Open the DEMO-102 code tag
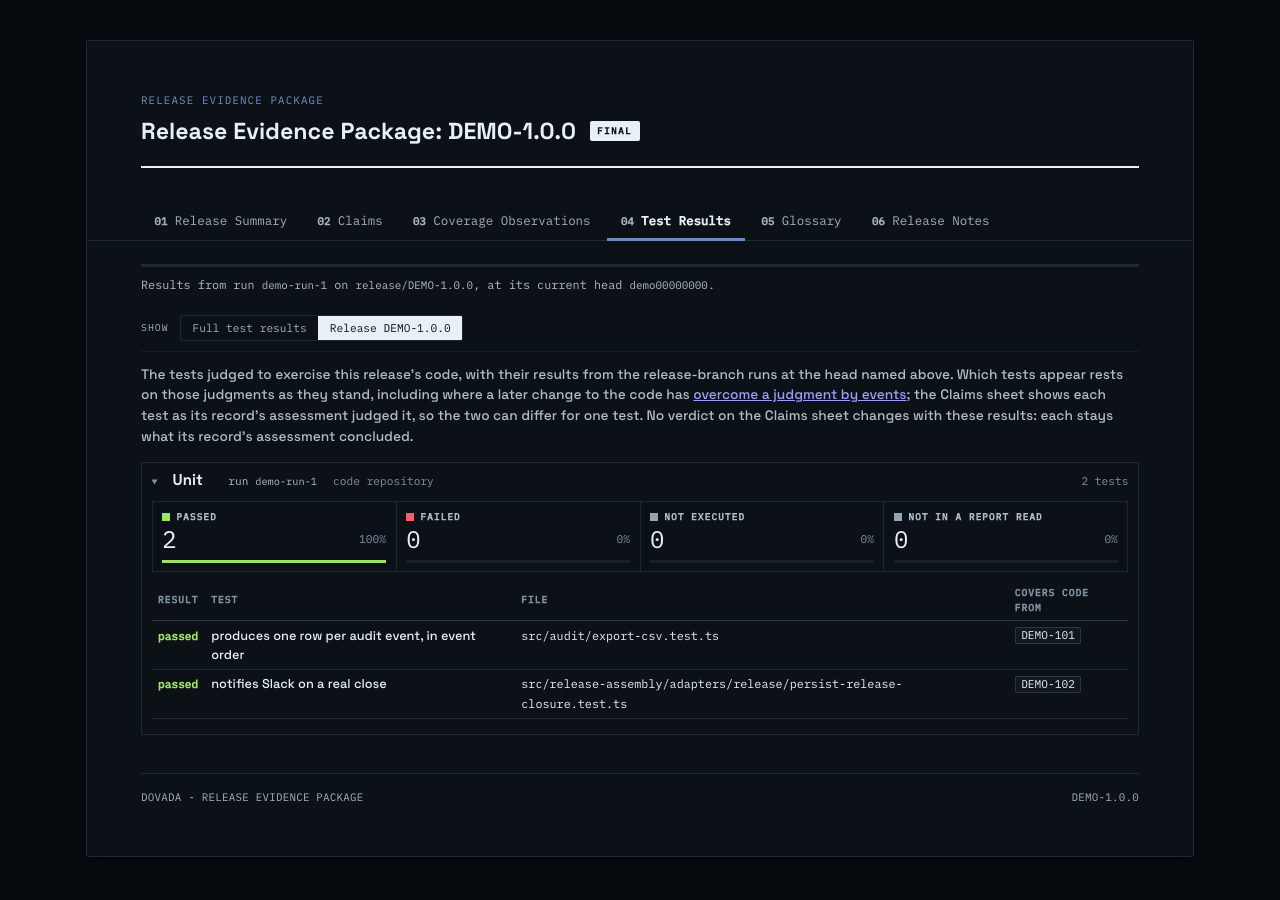Viewport: 1280px width, 900px height. coord(1048,685)
